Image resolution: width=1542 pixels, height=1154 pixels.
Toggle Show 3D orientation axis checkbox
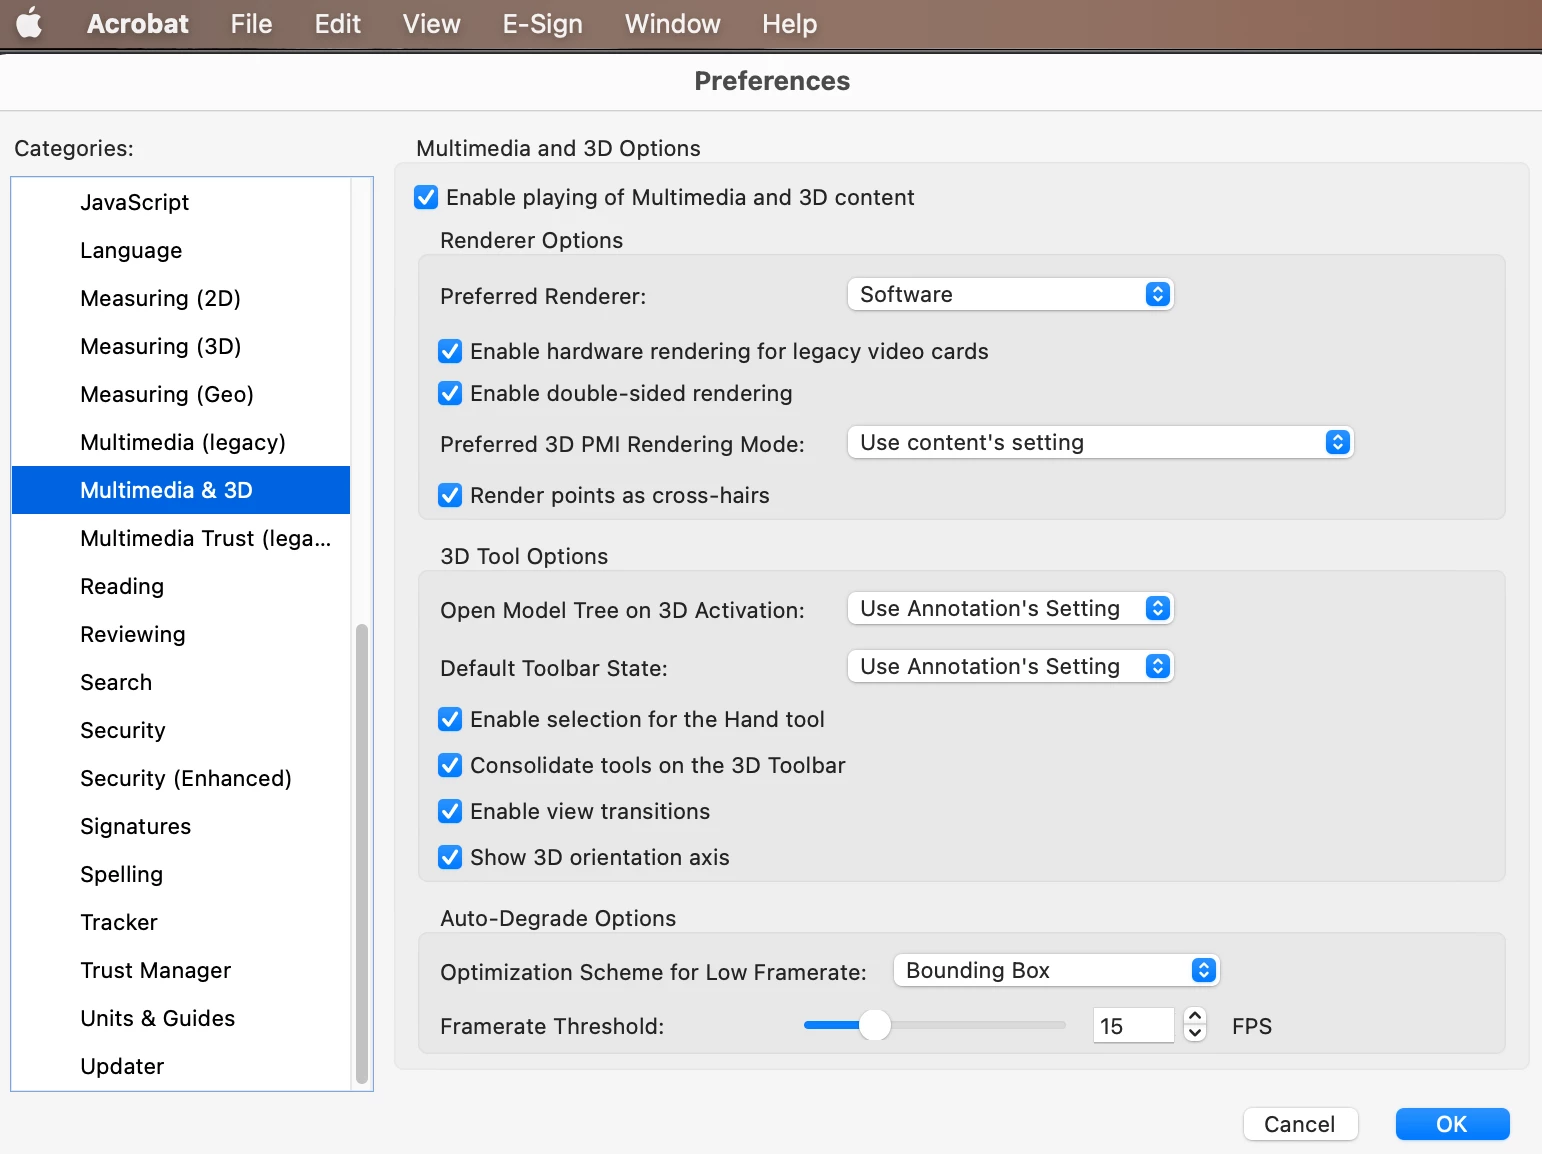(450, 857)
